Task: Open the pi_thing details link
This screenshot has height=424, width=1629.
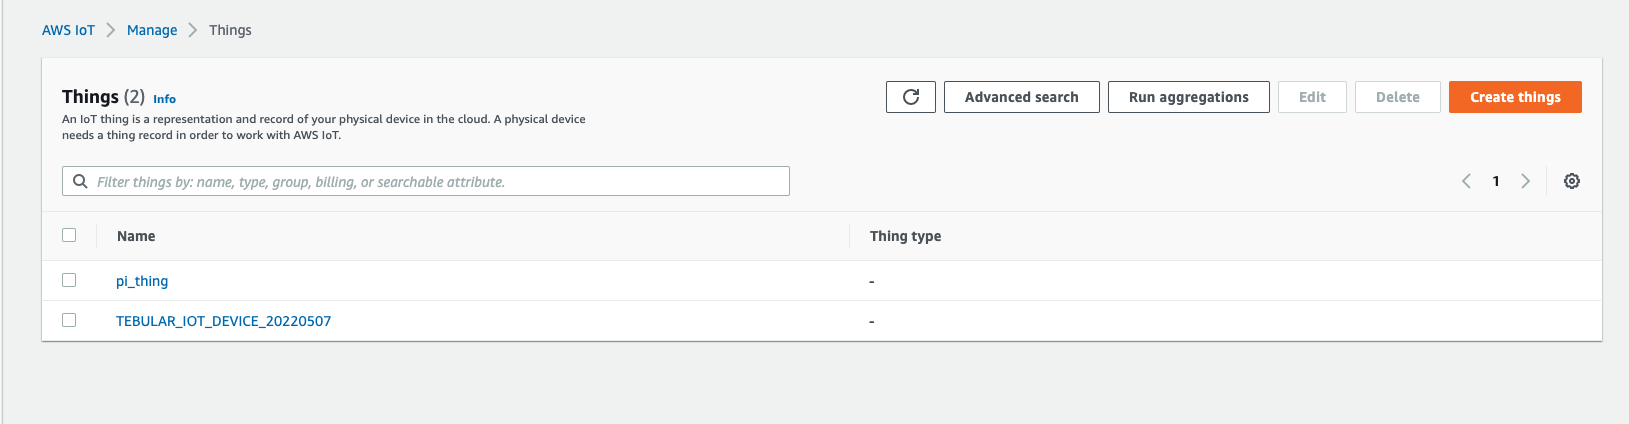Action: tap(142, 281)
